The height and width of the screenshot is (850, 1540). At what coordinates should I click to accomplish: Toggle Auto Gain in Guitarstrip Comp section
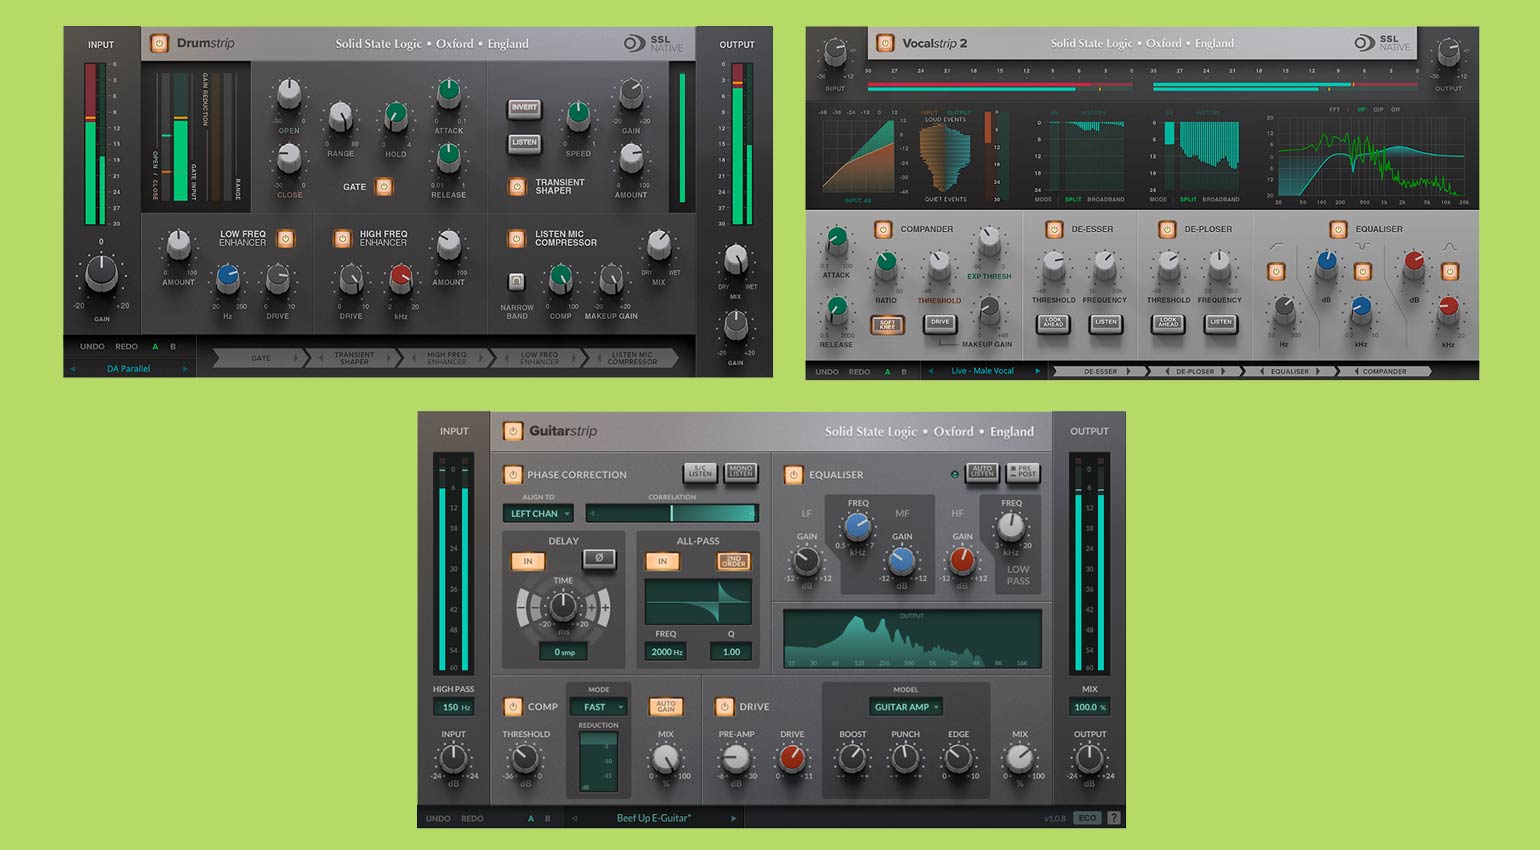[x=665, y=706]
